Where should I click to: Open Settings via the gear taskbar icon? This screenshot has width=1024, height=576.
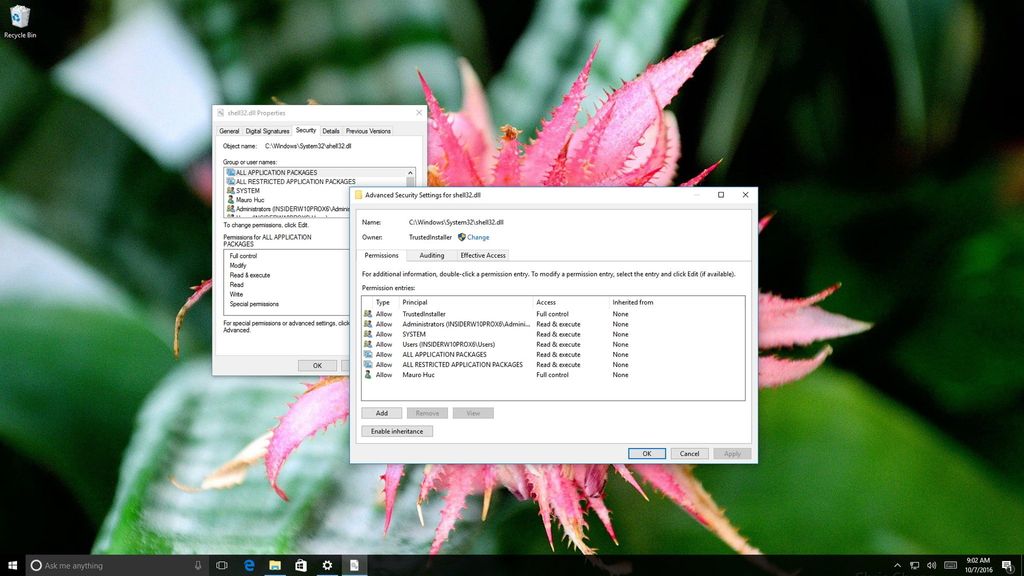point(327,564)
